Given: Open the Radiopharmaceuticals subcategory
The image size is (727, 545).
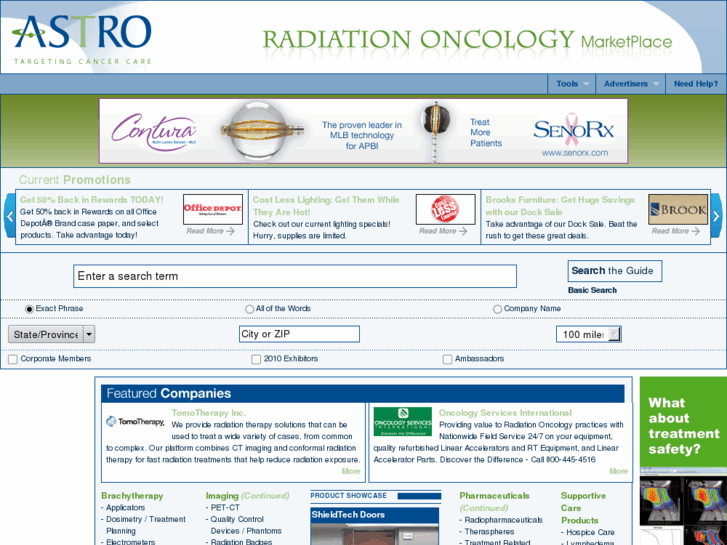Looking at the screenshot, I should point(504,520).
